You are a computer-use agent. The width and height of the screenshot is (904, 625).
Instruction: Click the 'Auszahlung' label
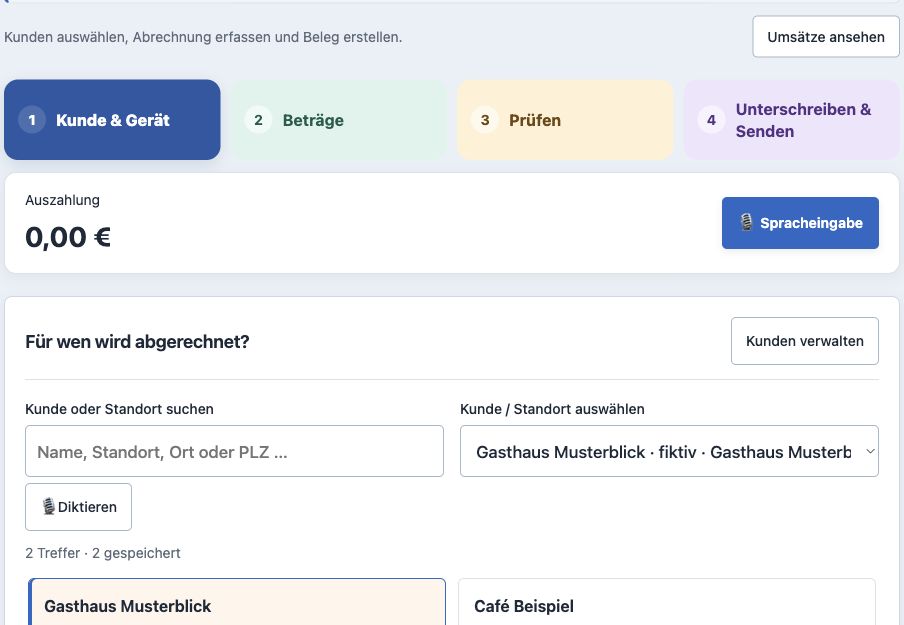pos(62,200)
